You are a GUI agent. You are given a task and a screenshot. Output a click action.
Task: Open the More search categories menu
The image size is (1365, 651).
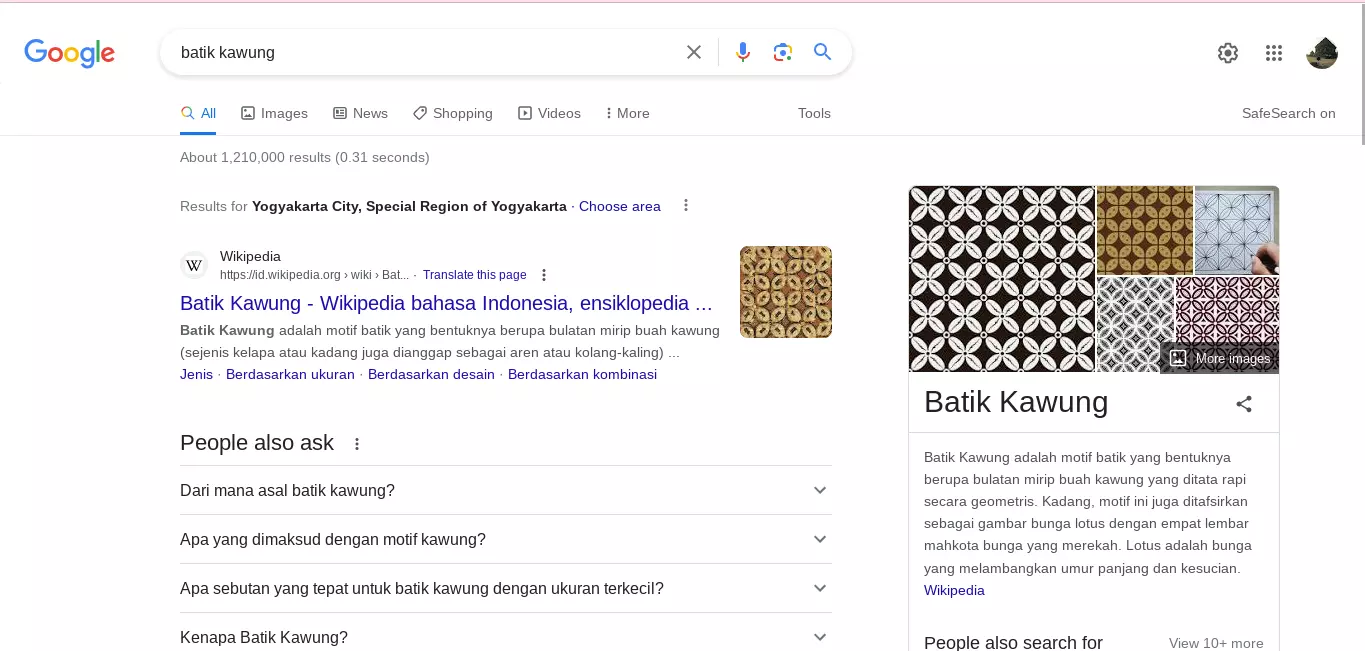[627, 113]
